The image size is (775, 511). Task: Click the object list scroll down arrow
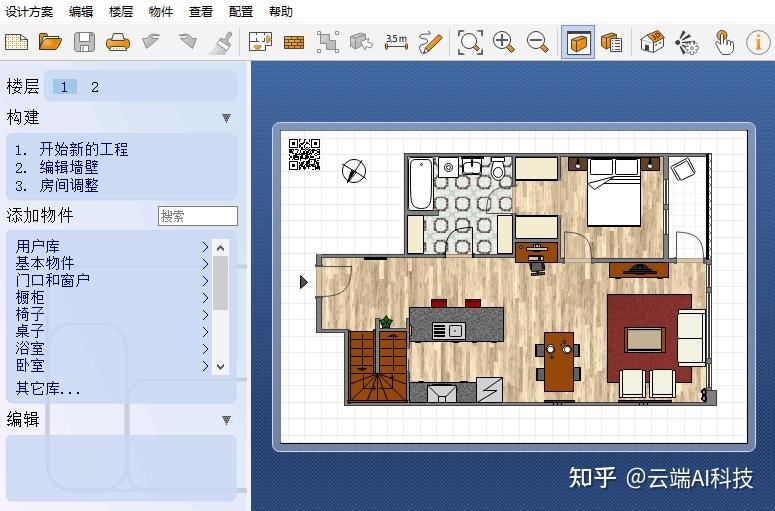click(x=220, y=367)
